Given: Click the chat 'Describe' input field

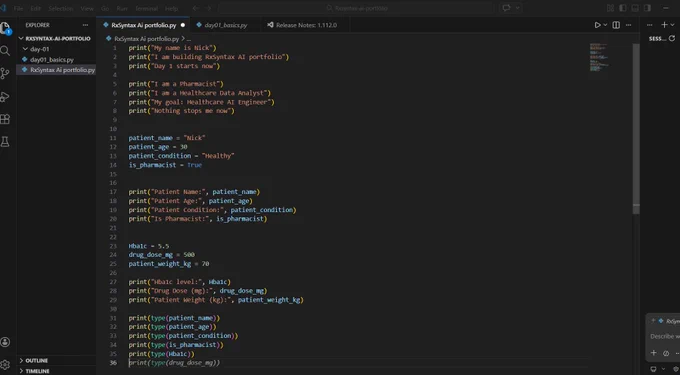Looking at the screenshot, I should click(x=664, y=336).
